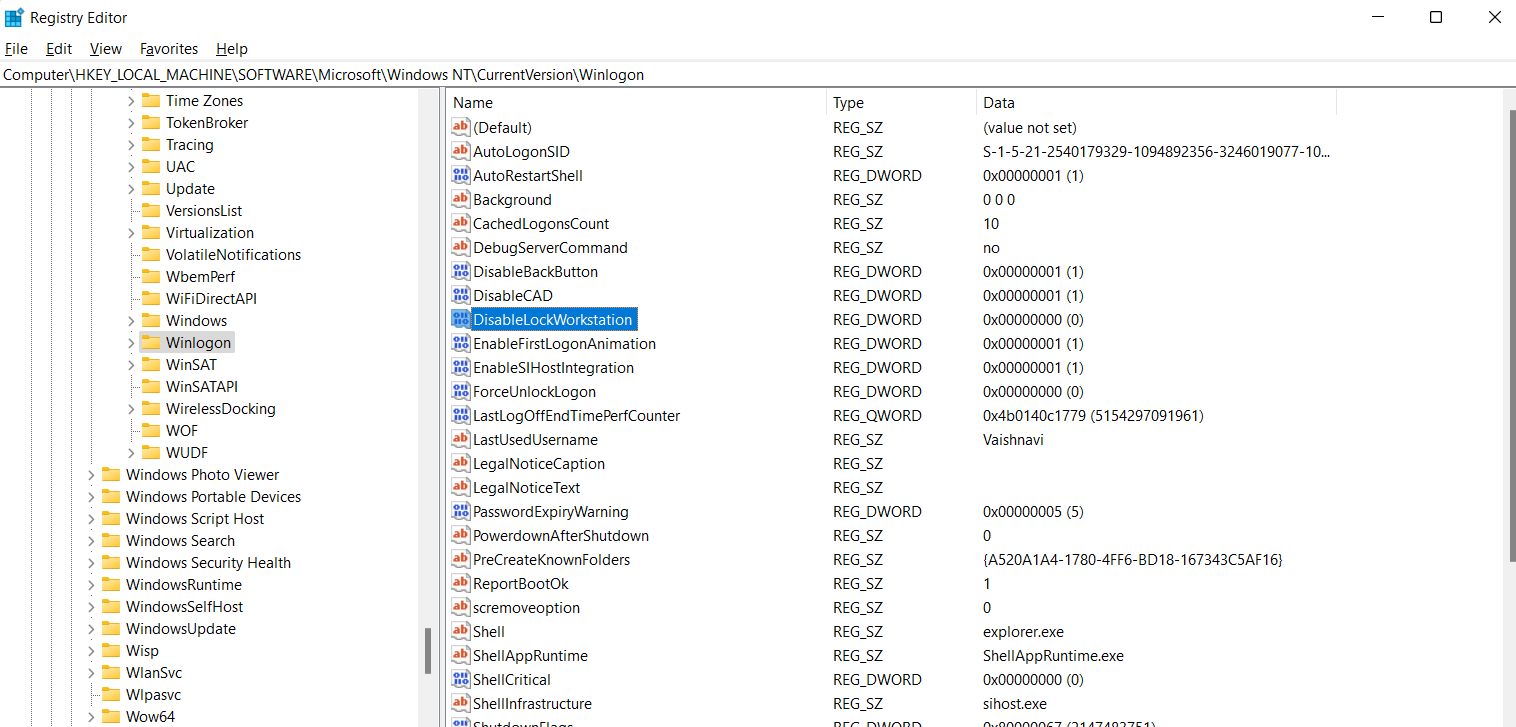Select the Shell value's string icon
This screenshot has width=1516, height=727.
[x=460, y=632]
